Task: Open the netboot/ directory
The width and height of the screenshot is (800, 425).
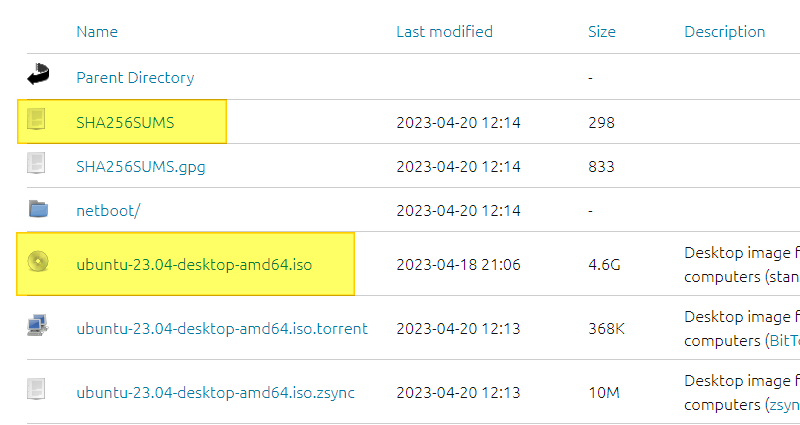Action: [108, 211]
